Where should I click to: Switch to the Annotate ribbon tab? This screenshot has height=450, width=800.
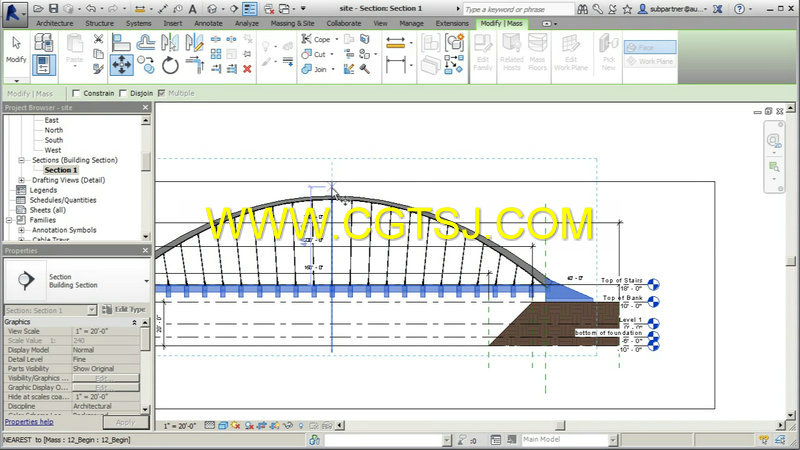click(208, 23)
